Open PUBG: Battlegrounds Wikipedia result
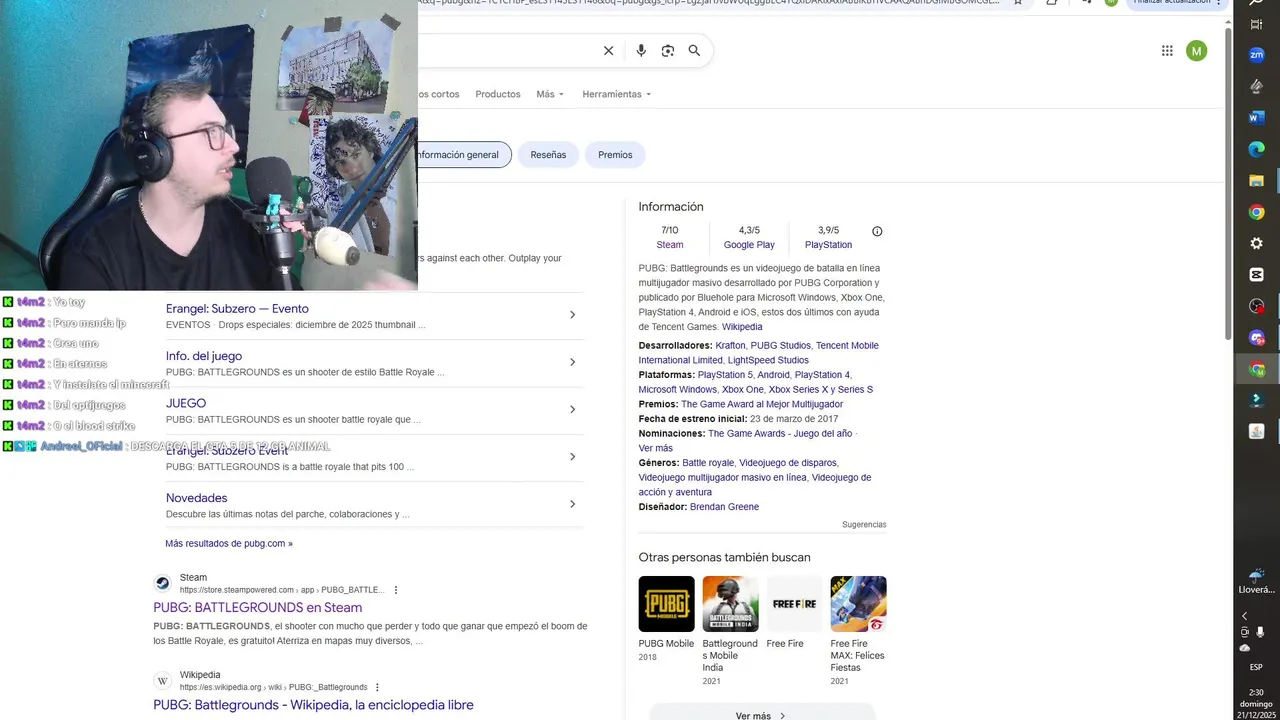Screen dimensions: 1280x720 click(x=313, y=705)
